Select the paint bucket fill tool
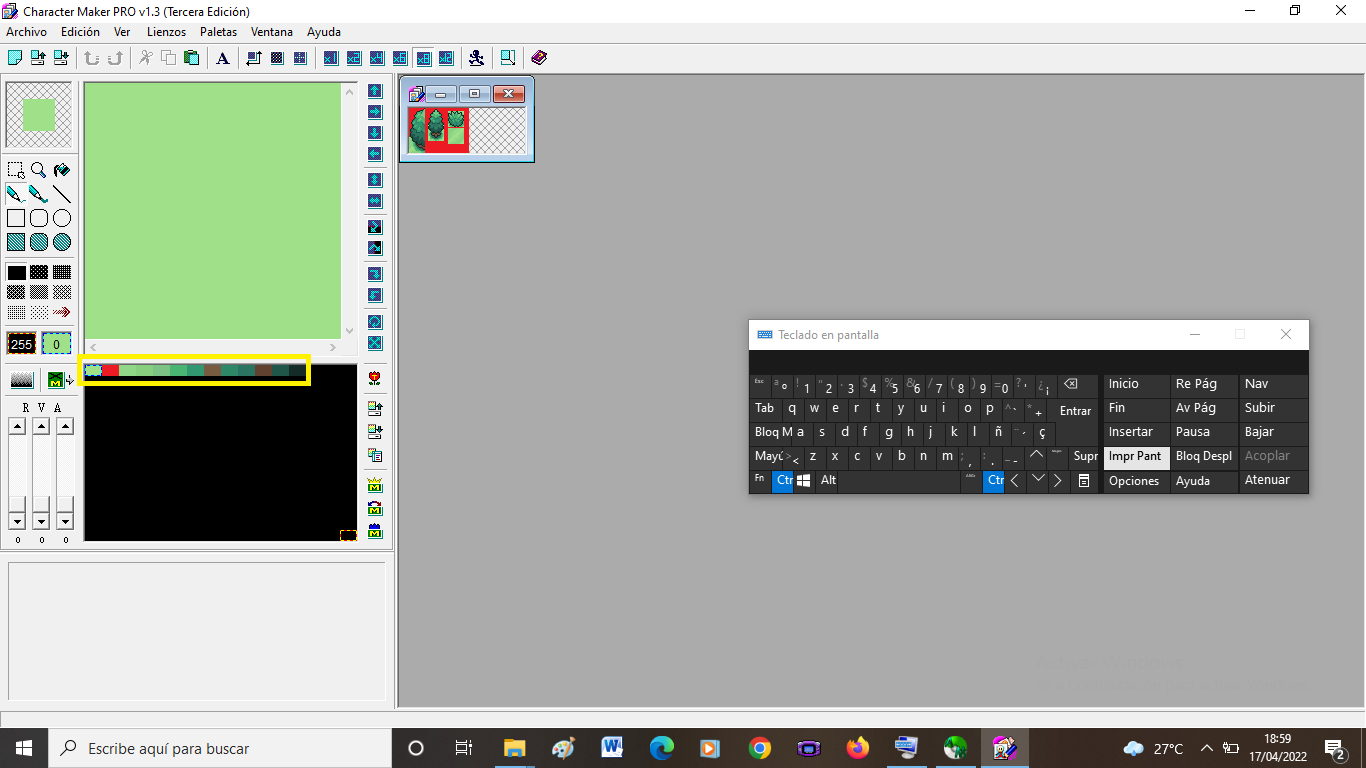1366x768 pixels. [62, 170]
